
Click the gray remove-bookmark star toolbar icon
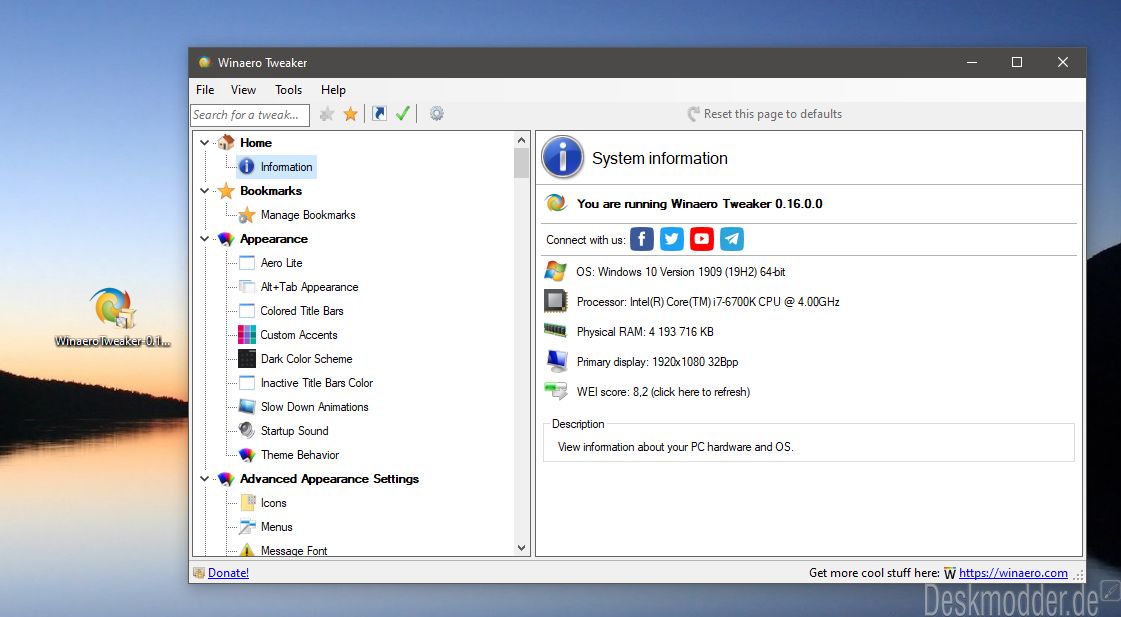coord(327,114)
